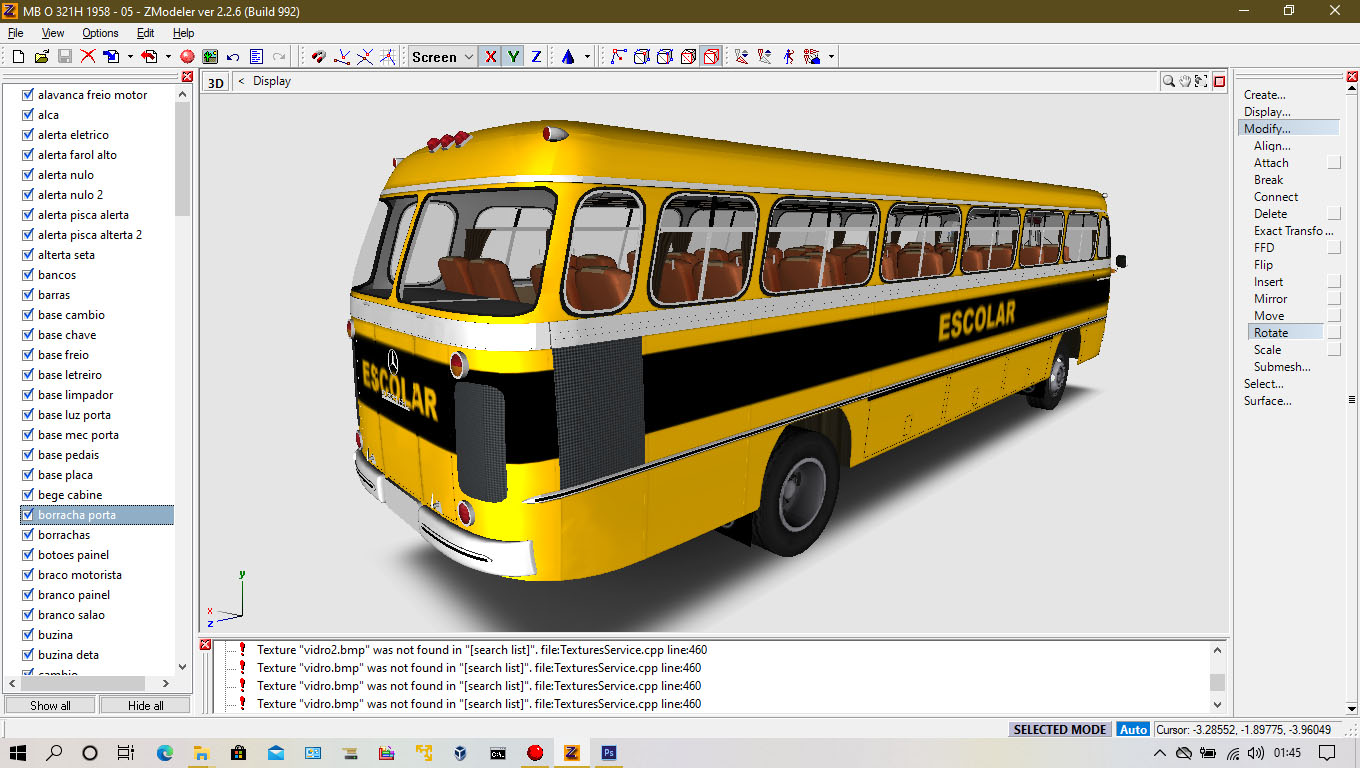Image resolution: width=1360 pixels, height=768 pixels.
Task: Click the Hide all button
Action: (145, 705)
